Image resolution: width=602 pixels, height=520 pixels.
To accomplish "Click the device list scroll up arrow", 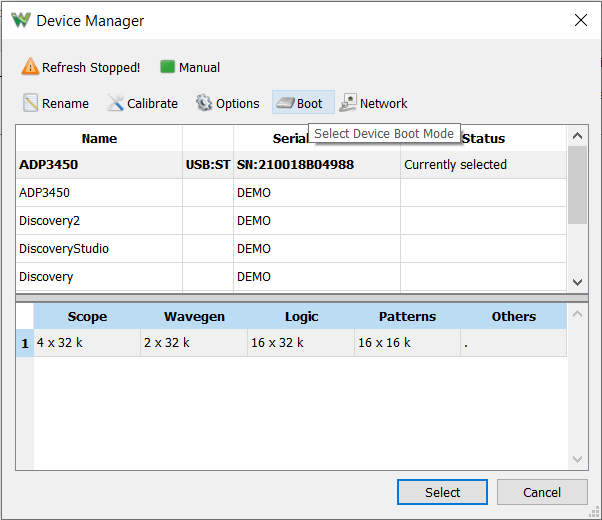I will 577,136.
